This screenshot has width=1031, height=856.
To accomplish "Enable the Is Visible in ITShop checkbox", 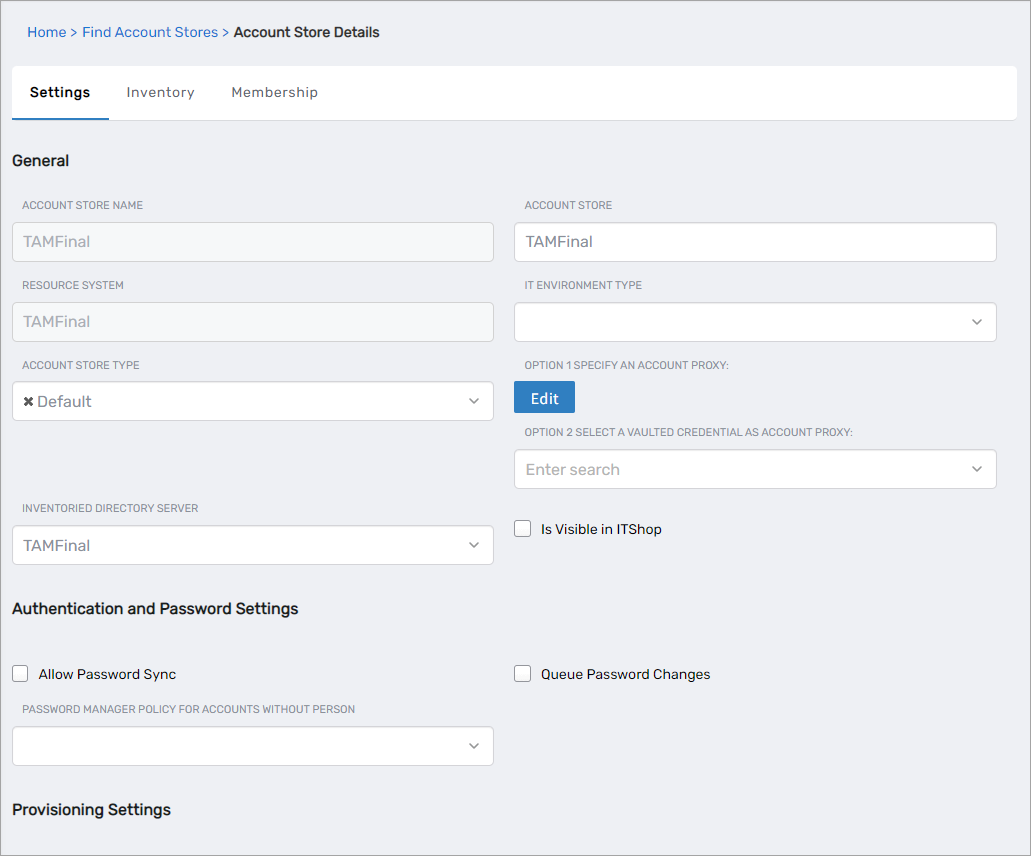I will [523, 529].
